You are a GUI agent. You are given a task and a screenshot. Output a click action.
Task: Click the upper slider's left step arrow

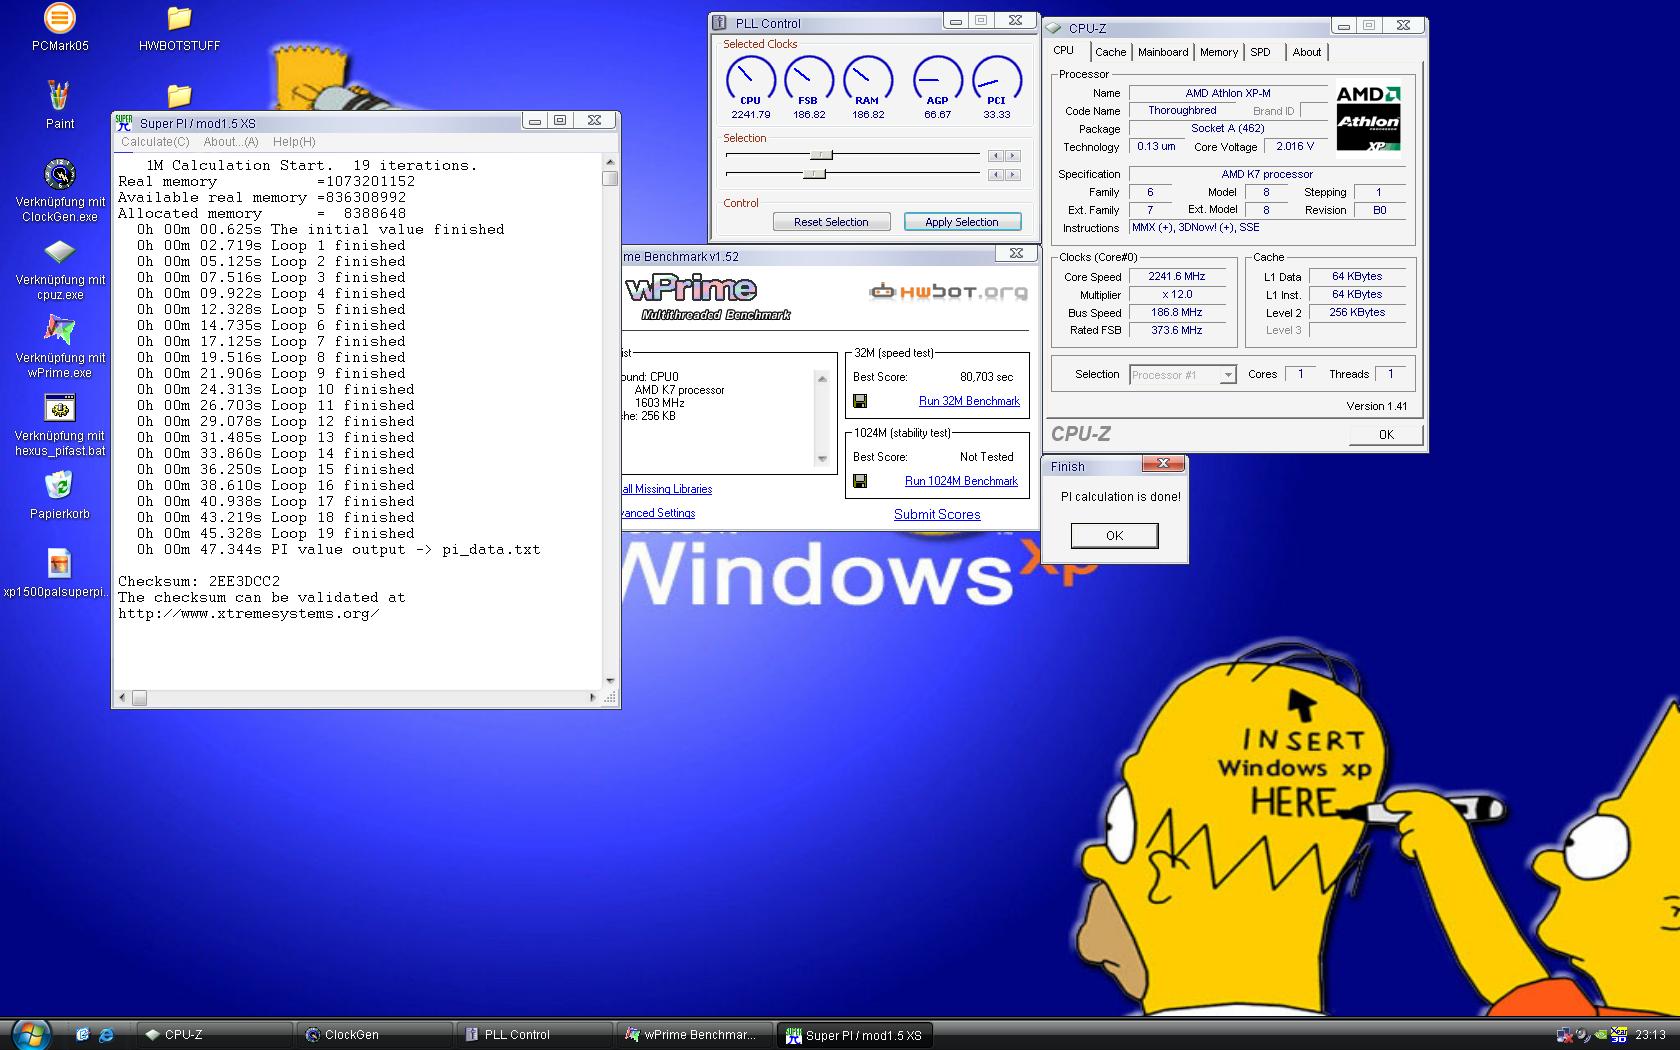click(x=995, y=156)
